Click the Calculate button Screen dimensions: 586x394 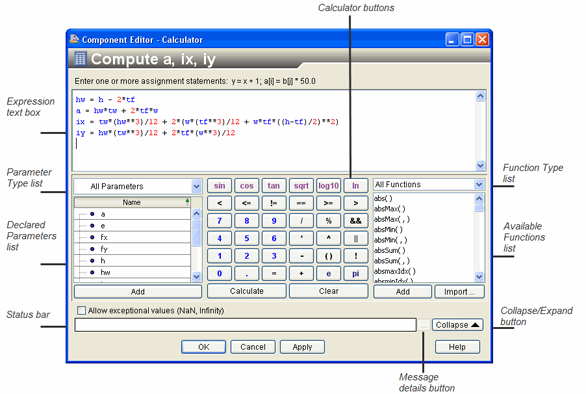[x=247, y=291]
